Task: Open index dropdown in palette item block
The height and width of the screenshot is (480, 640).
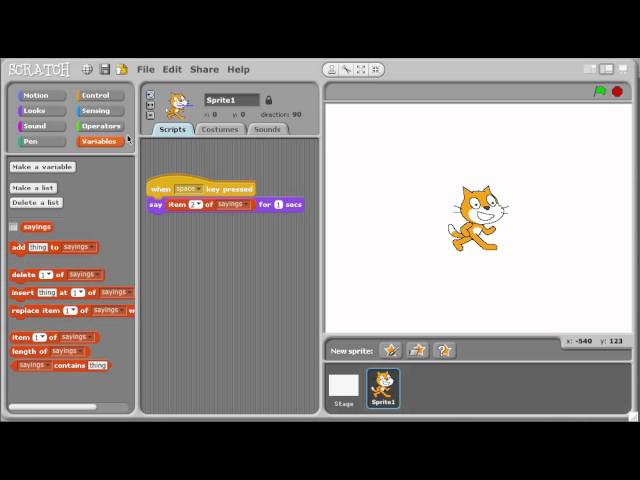Action: 40,337
